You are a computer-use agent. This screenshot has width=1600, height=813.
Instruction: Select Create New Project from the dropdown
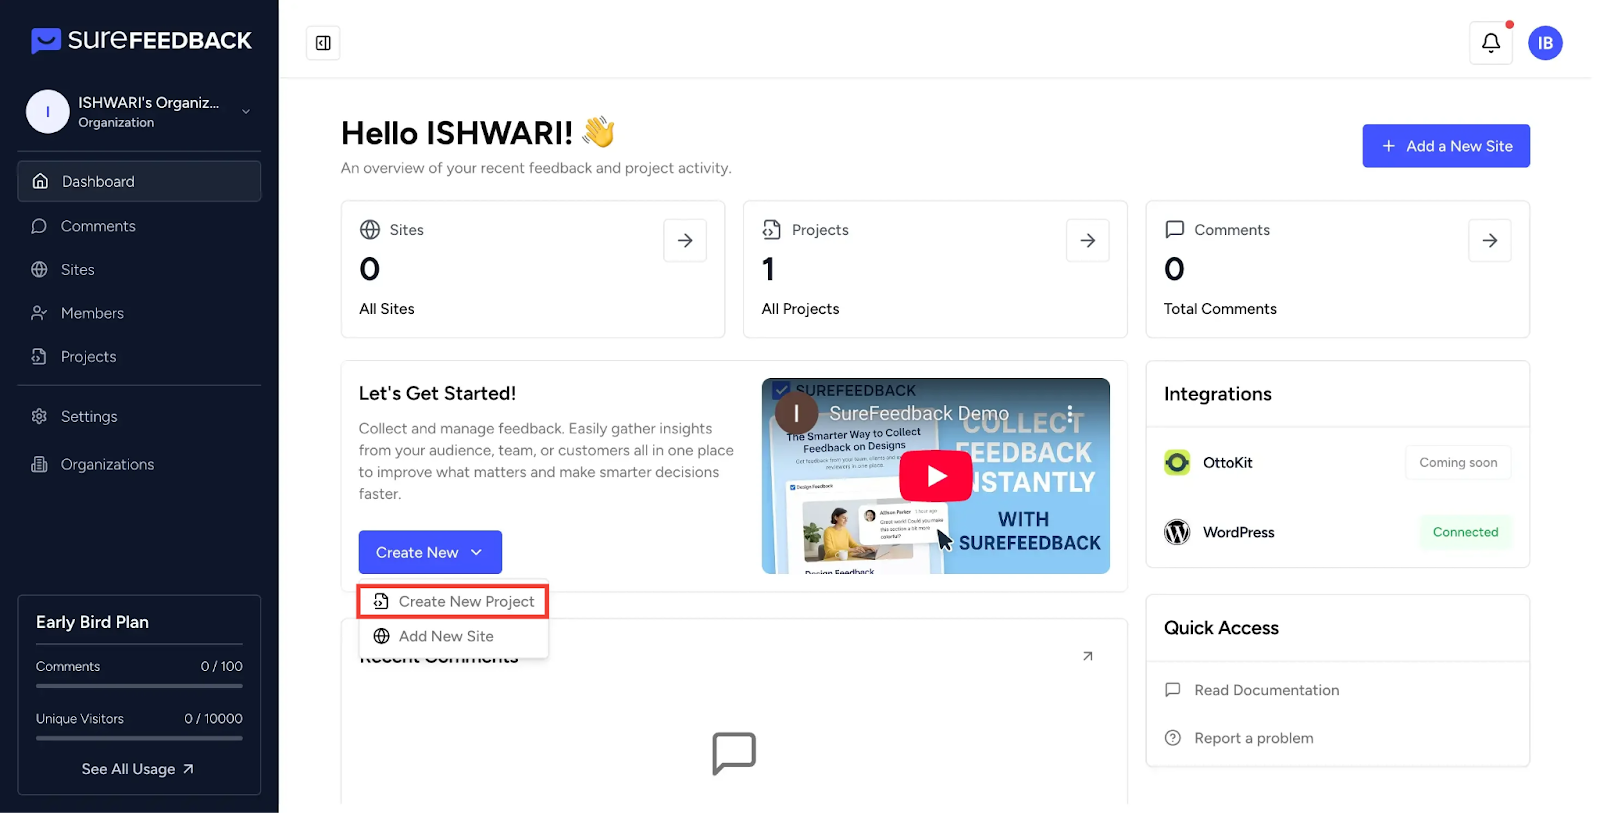pyautogui.click(x=453, y=601)
